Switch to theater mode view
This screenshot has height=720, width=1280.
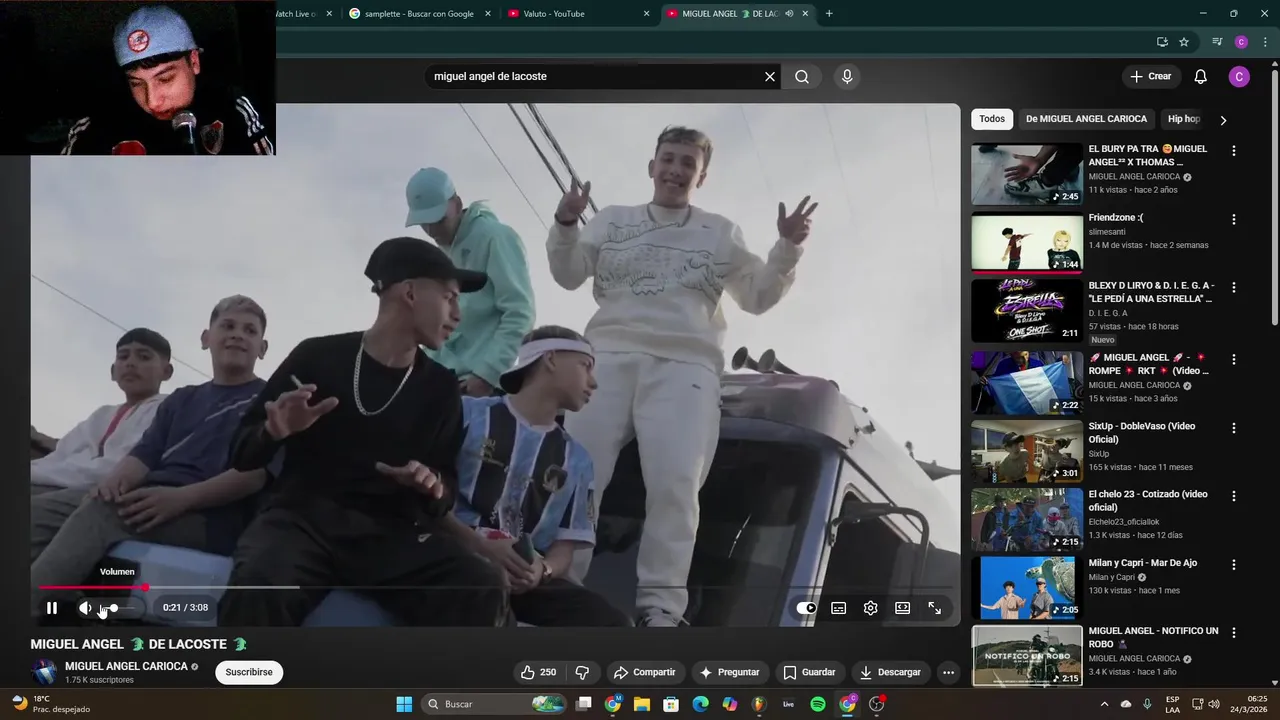[902, 608]
